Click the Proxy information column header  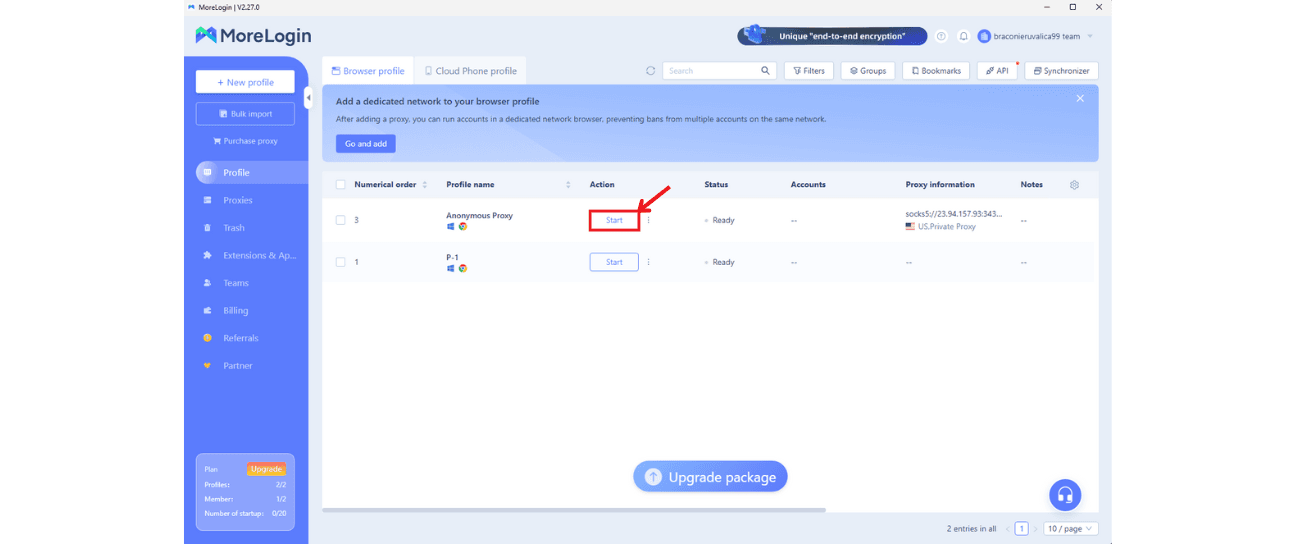940,185
